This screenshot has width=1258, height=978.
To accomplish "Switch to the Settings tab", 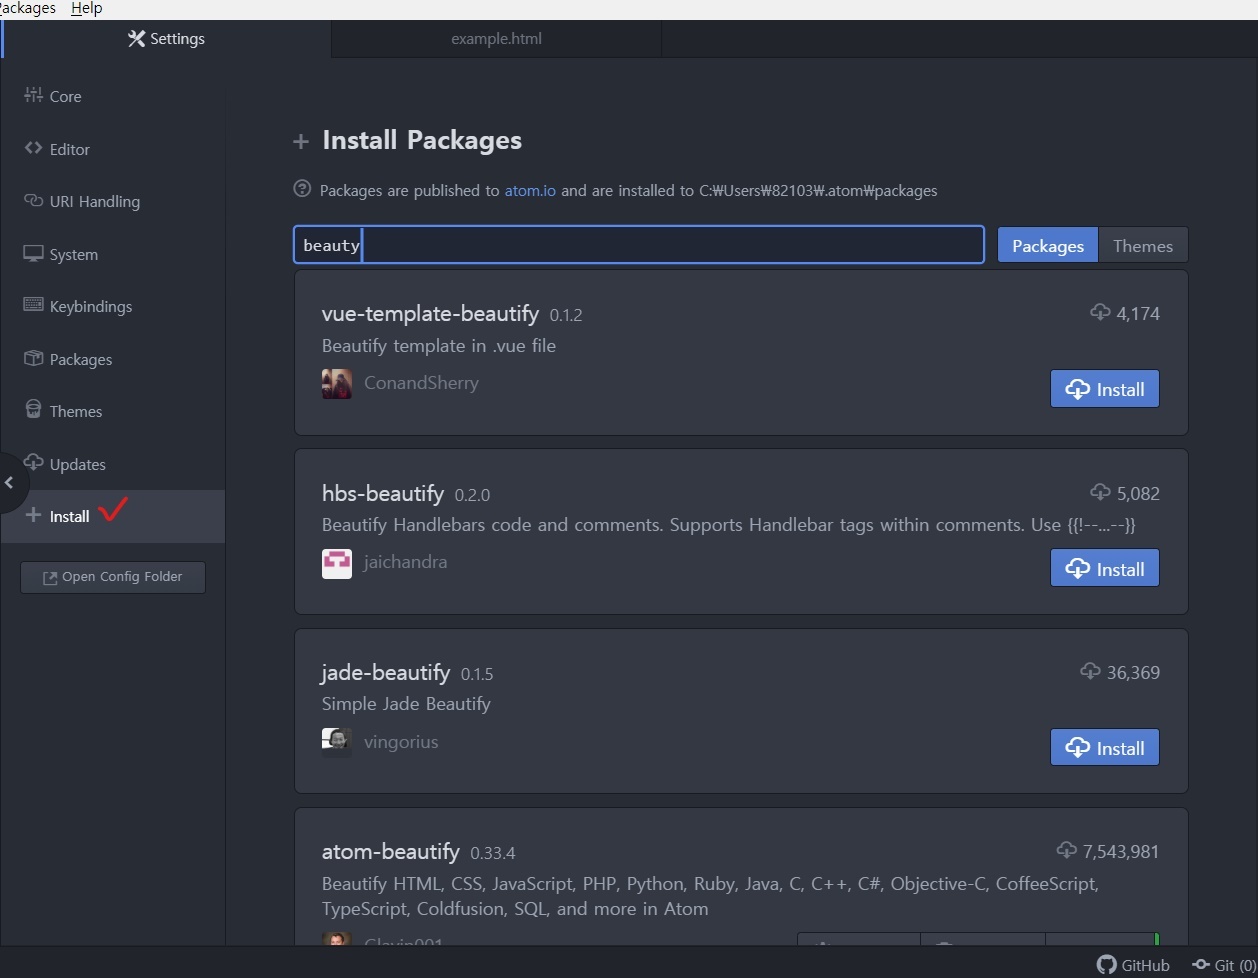I will point(166,39).
